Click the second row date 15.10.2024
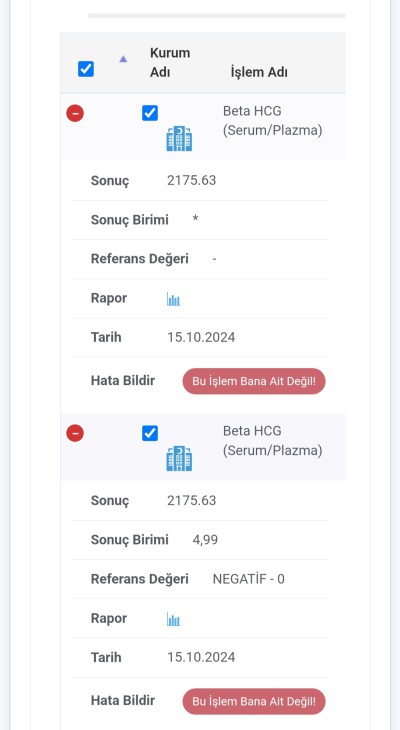This screenshot has width=400, height=730. [201, 657]
